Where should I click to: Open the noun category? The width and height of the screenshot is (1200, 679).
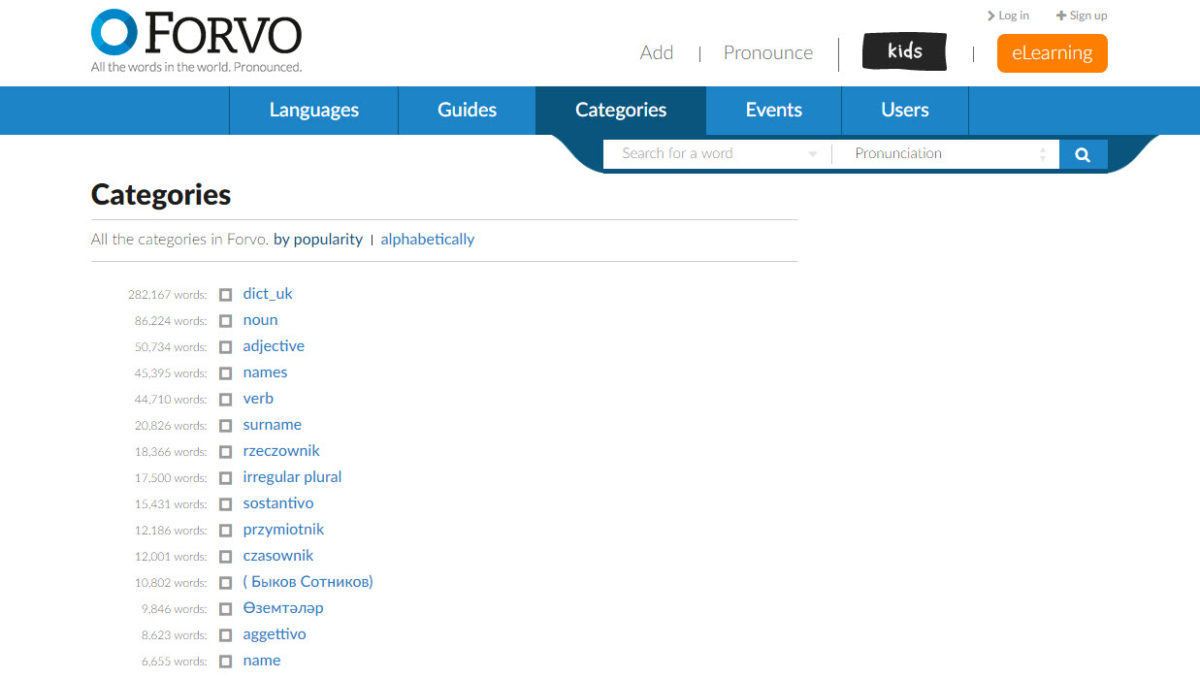(260, 320)
